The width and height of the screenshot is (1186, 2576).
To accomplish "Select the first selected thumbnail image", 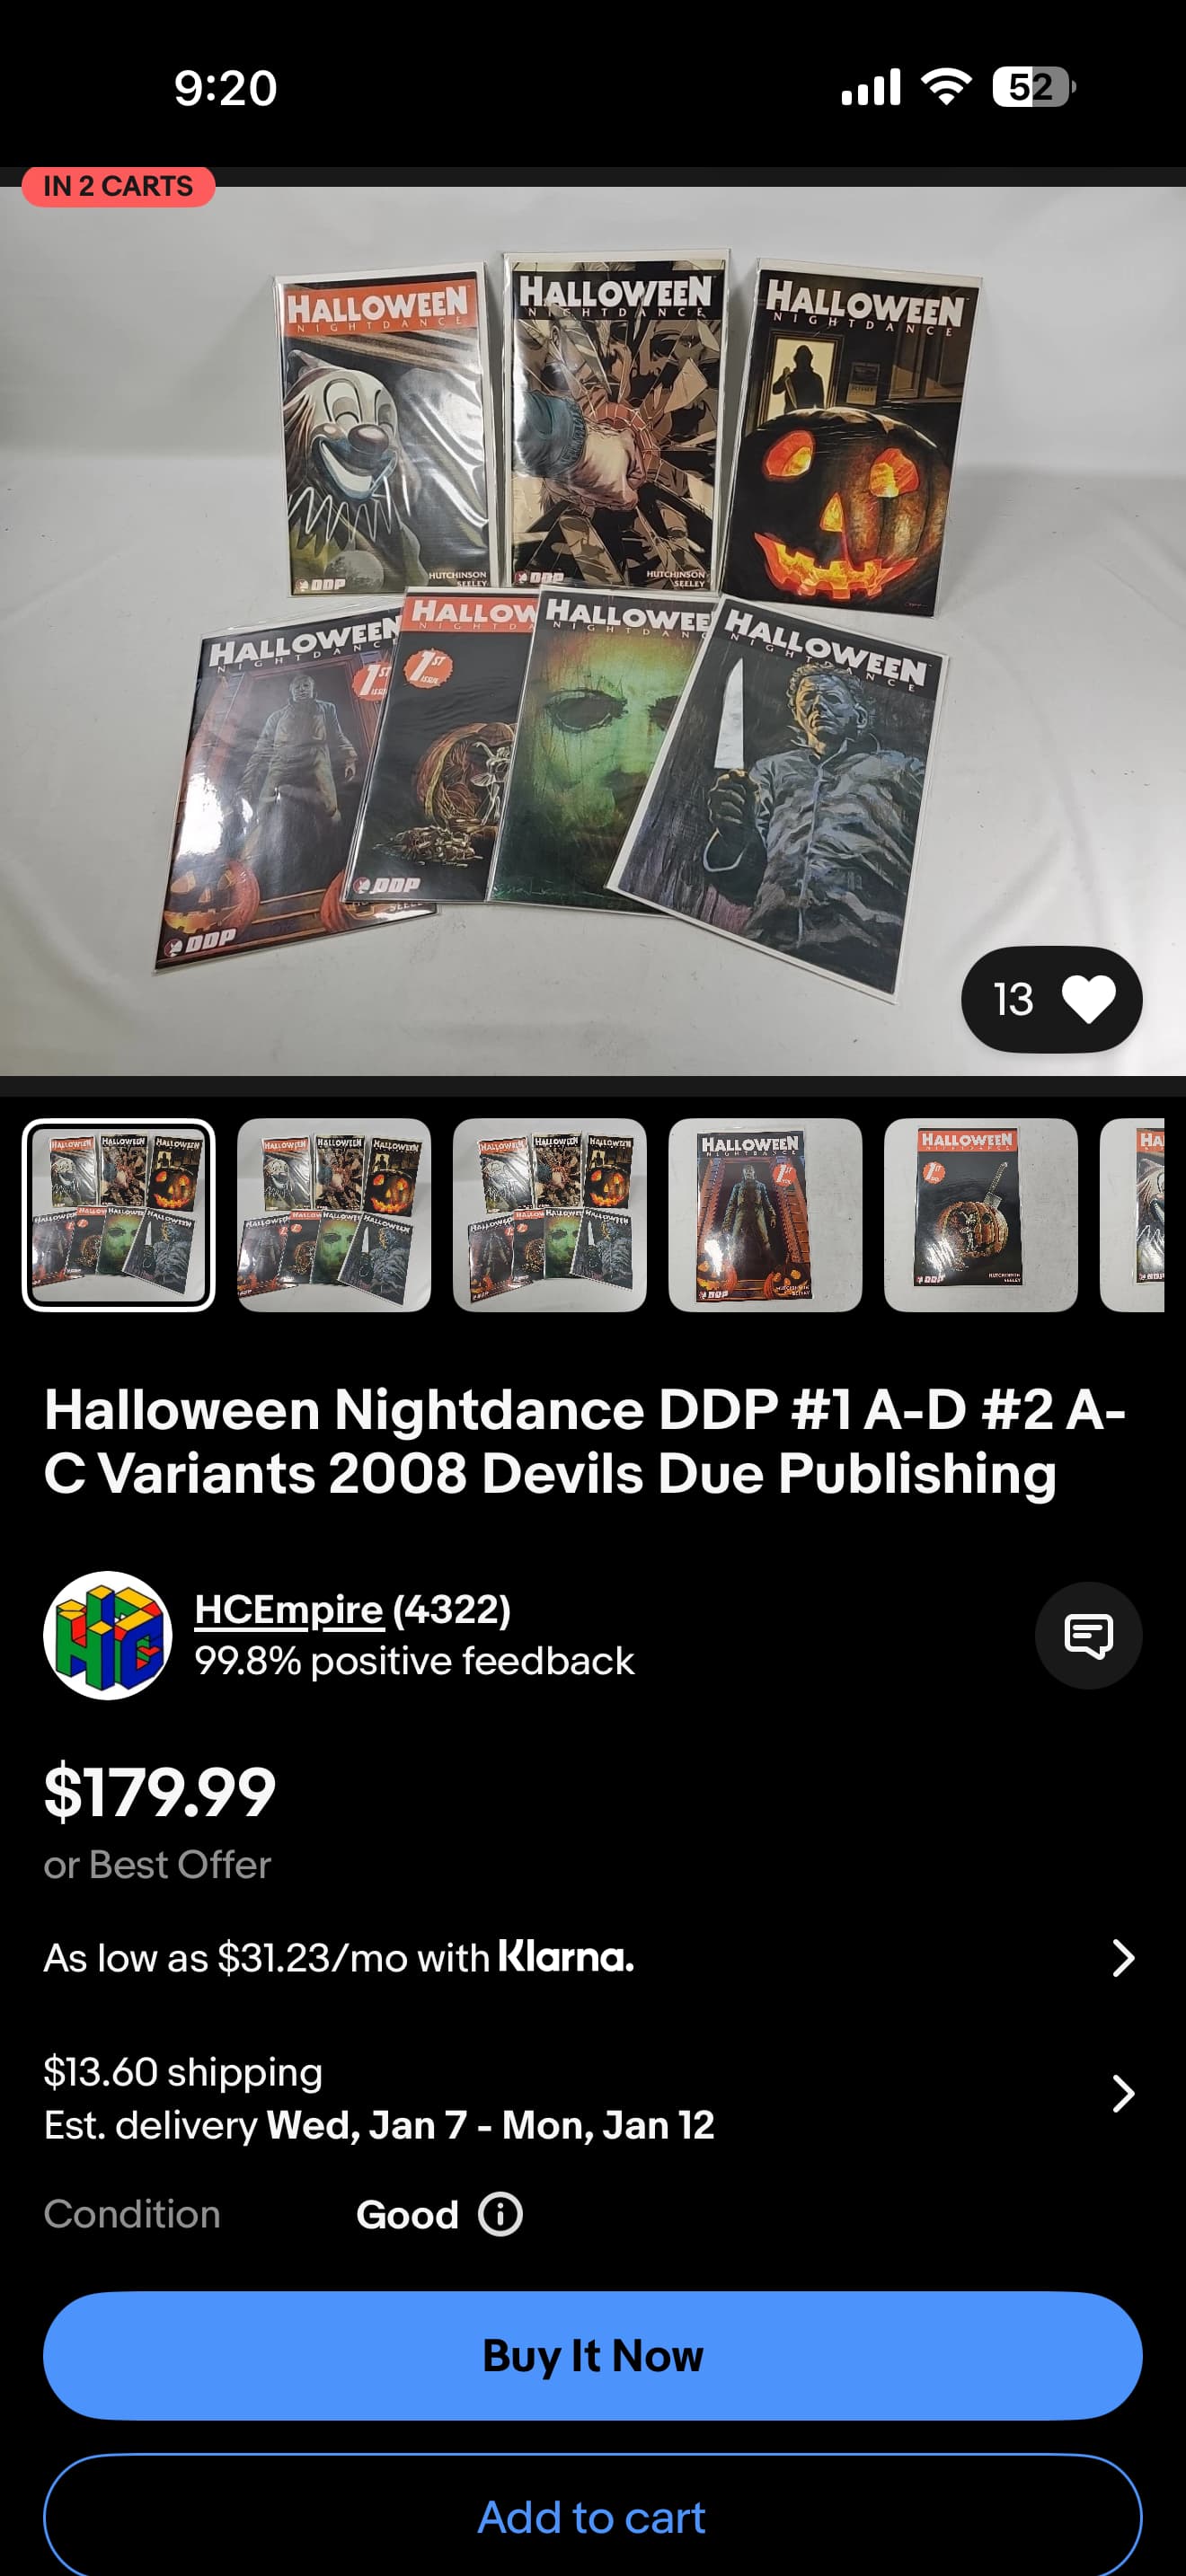I will click(x=119, y=1215).
